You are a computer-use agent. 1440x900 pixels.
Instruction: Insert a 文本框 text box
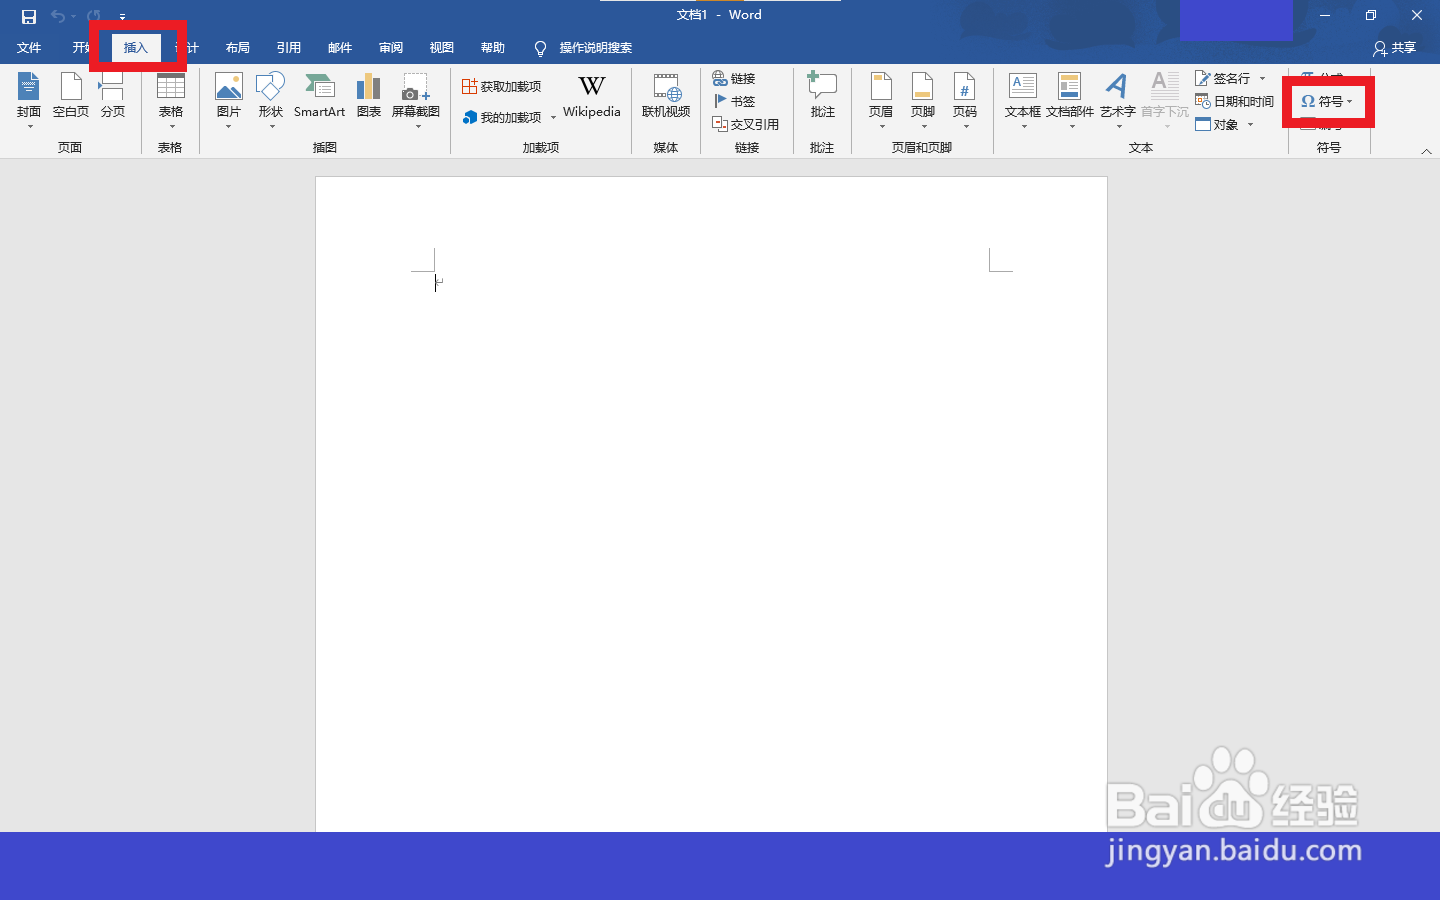coord(1023,99)
